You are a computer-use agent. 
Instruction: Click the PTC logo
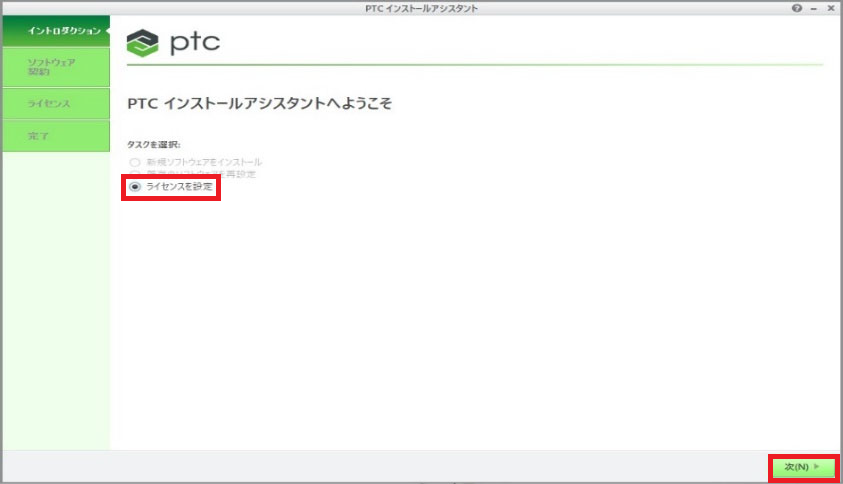173,42
